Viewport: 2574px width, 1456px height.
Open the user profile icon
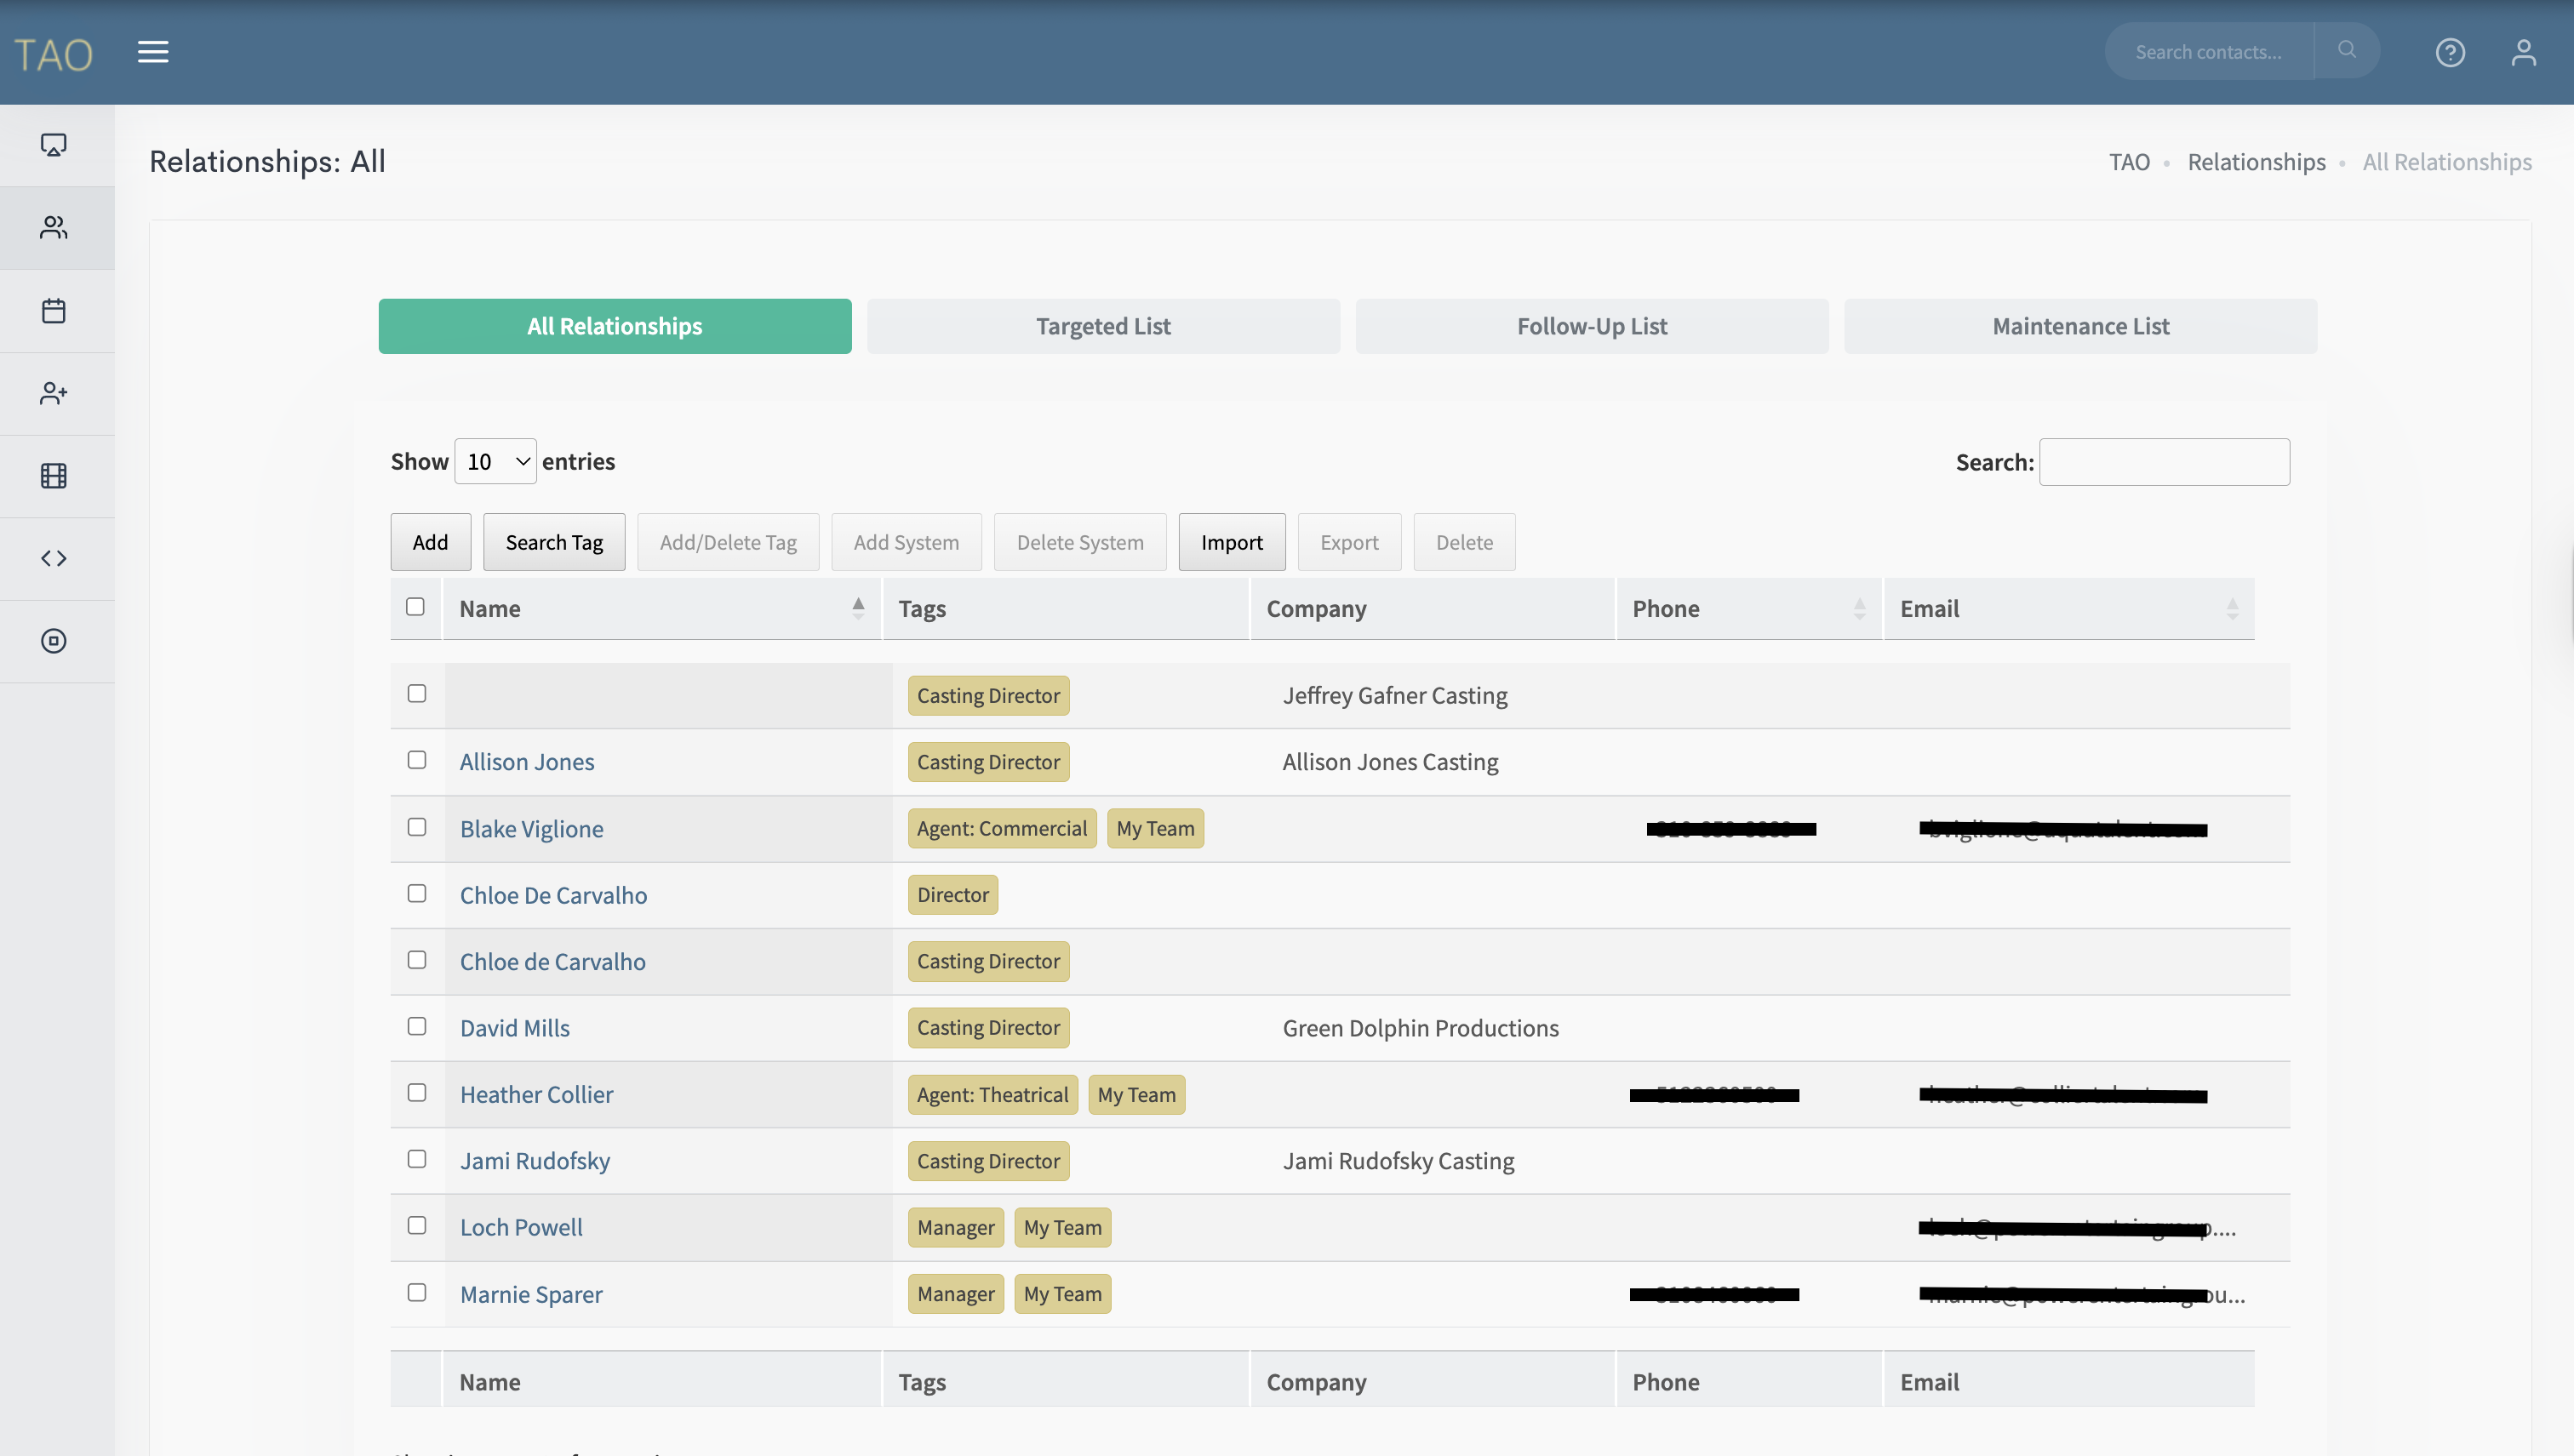point(2523,52)
